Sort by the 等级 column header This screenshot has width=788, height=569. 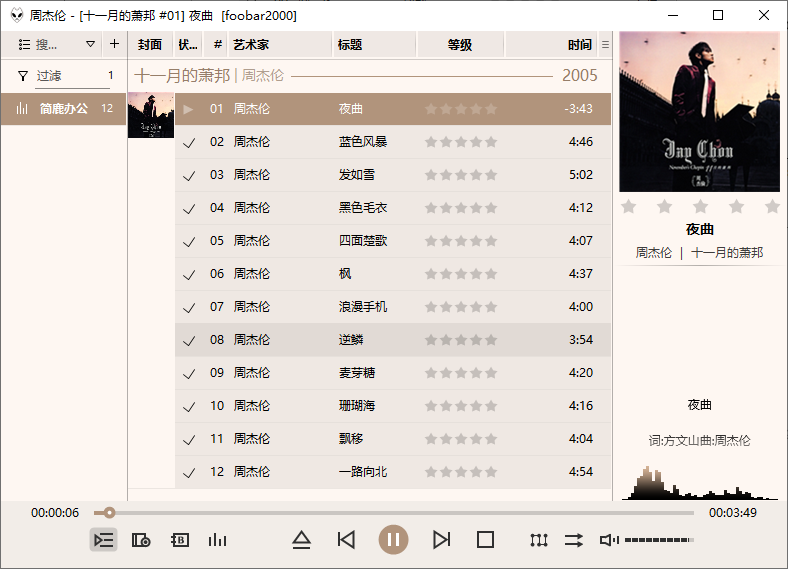460,45
